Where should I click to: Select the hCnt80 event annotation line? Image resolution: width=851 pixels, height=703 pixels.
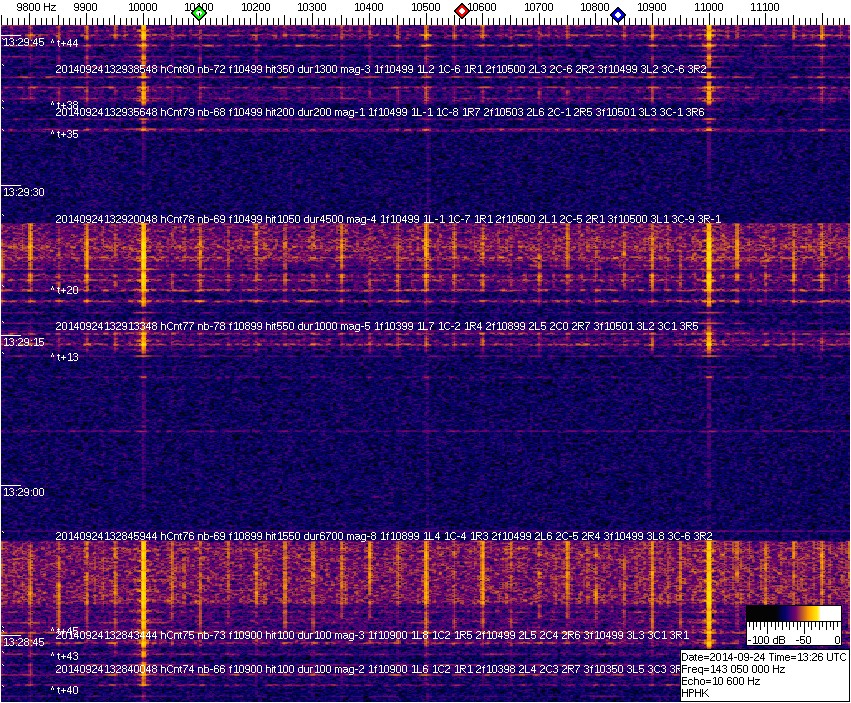(x=381, y=69)
